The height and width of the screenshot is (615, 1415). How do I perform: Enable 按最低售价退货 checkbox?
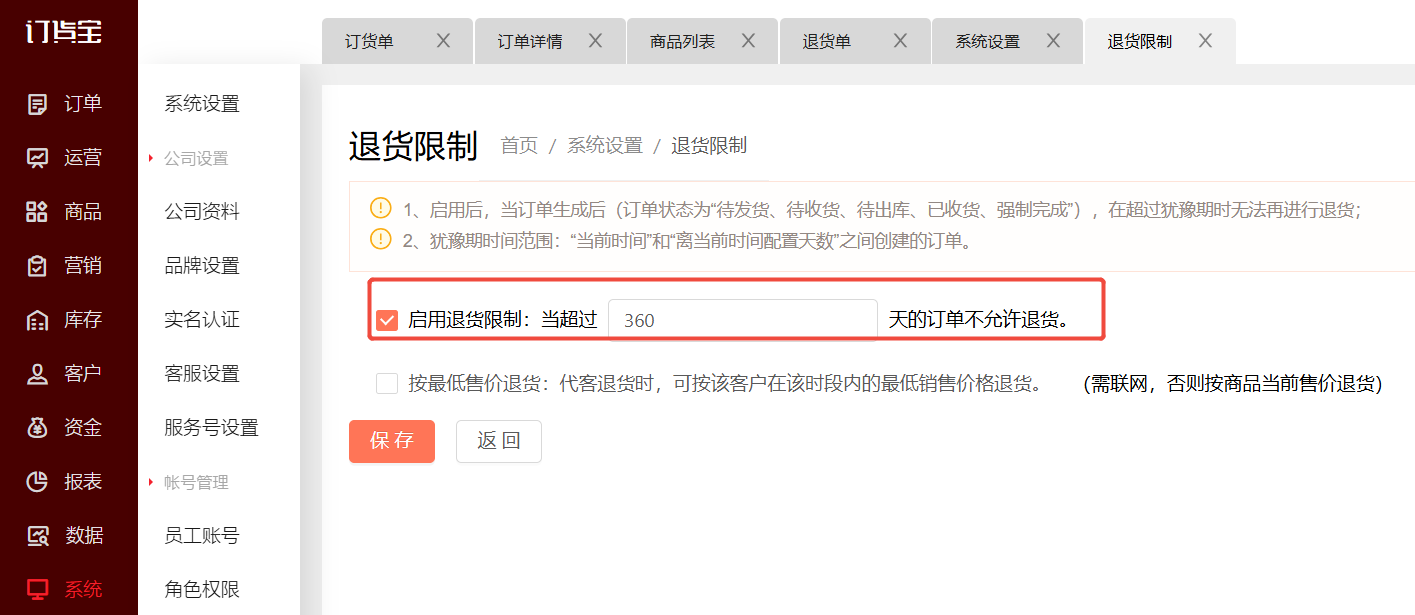[x=387, y=383]
